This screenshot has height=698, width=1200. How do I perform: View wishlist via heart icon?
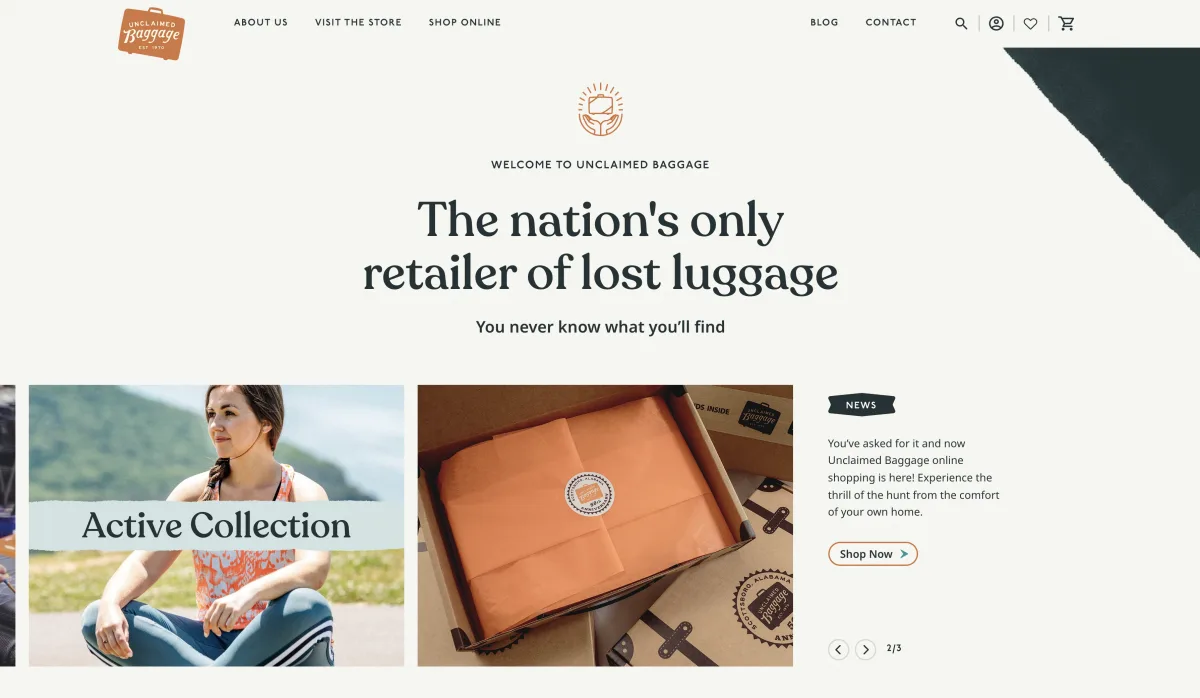tap(1030, 23)
